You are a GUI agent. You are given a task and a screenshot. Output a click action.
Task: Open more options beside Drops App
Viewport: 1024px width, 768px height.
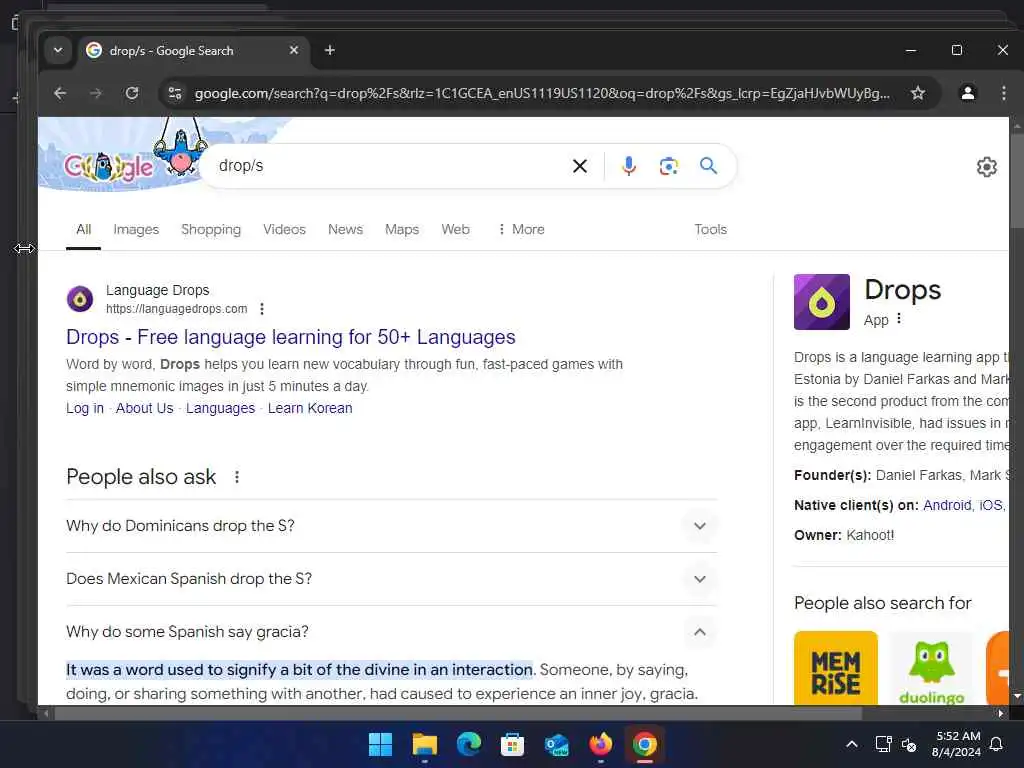pyautogui.click(x=899, y=319)
